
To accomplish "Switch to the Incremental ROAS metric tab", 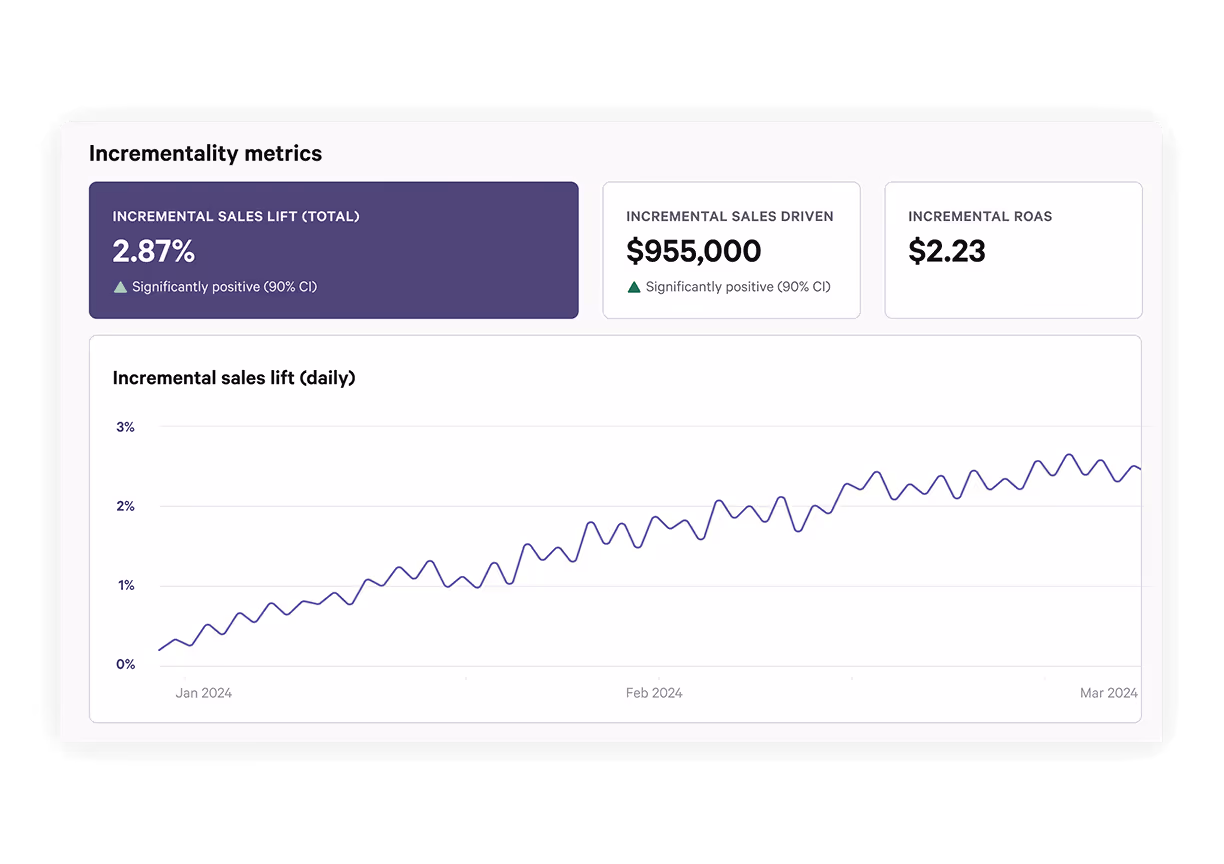I will pos(1013,250).
